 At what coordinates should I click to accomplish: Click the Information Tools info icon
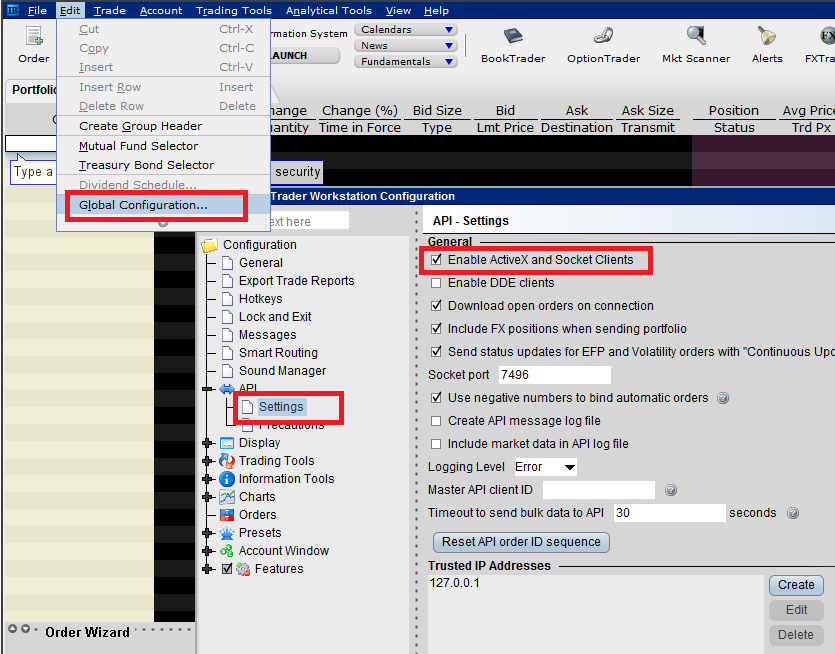(227, 479)
